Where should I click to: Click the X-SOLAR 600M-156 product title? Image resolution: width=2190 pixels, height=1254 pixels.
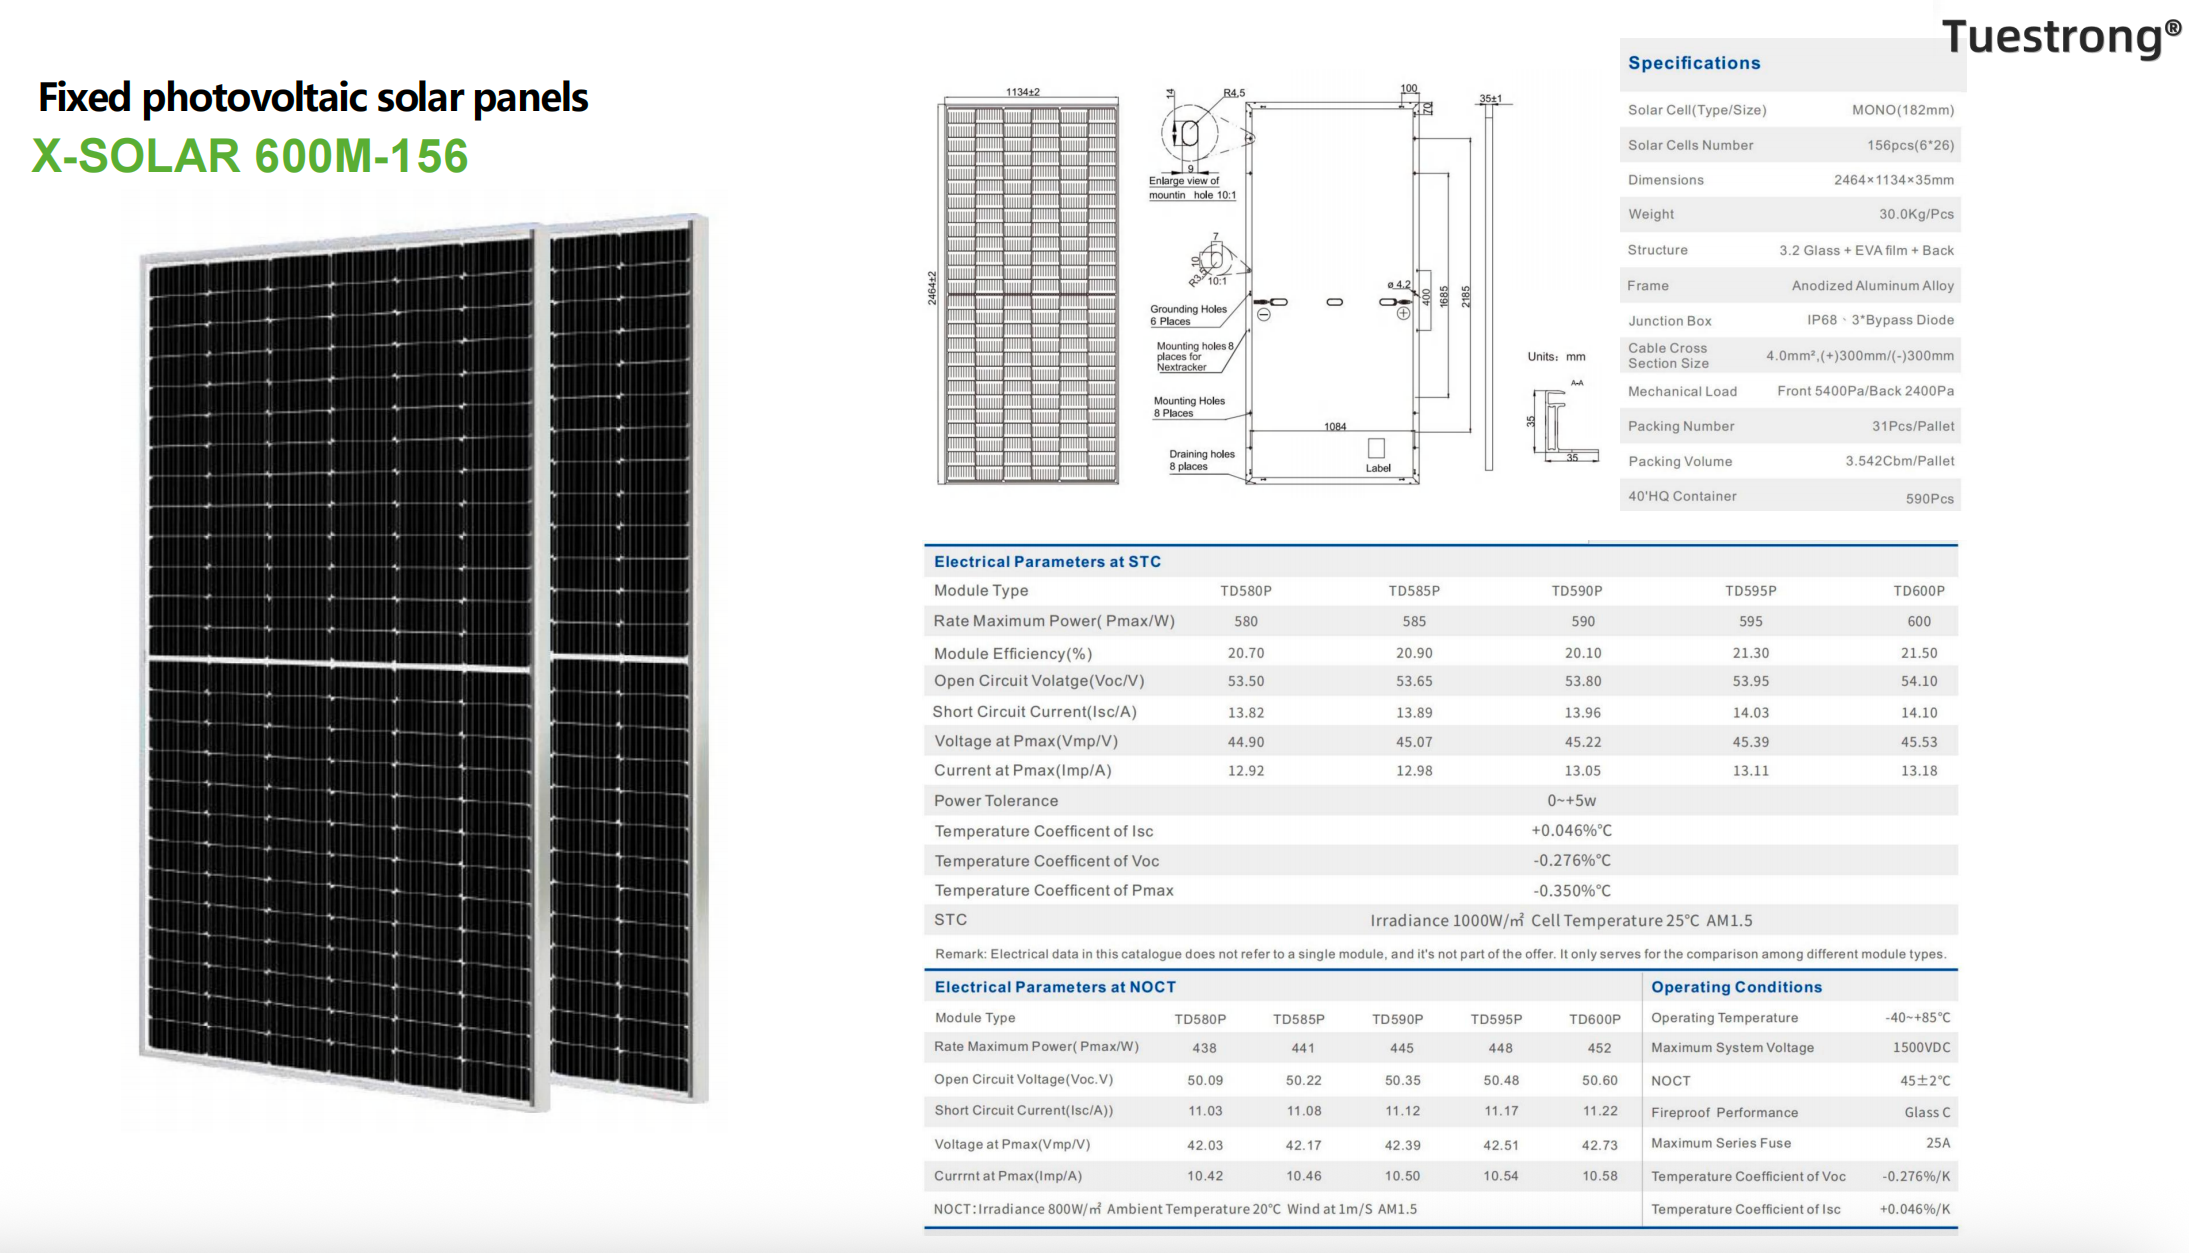point(250,156)
